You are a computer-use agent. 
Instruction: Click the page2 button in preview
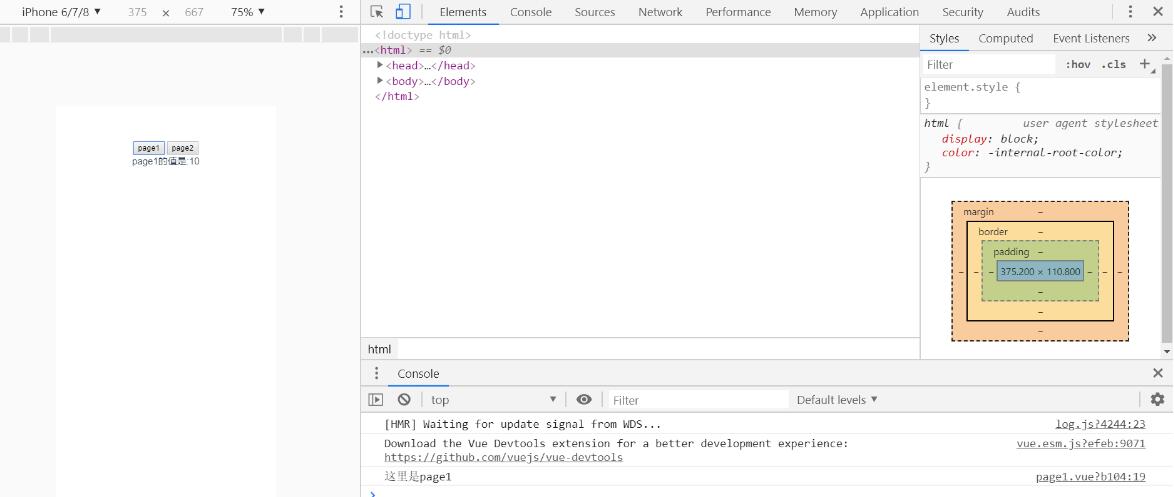click(182, 148)
